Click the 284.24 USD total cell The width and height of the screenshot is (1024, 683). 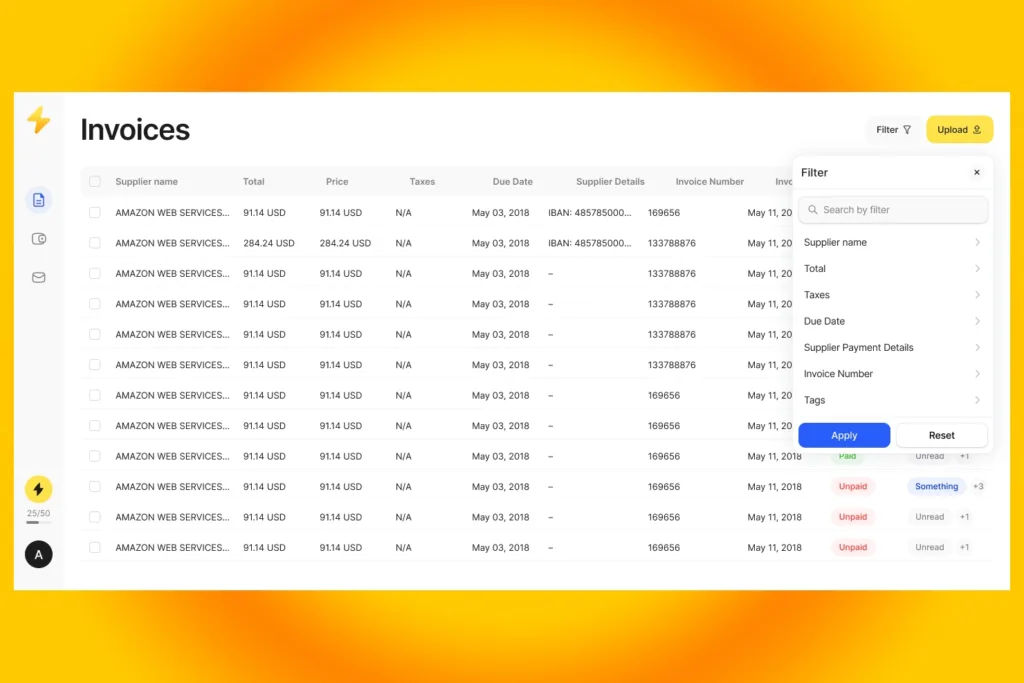(x=268, y=243)
